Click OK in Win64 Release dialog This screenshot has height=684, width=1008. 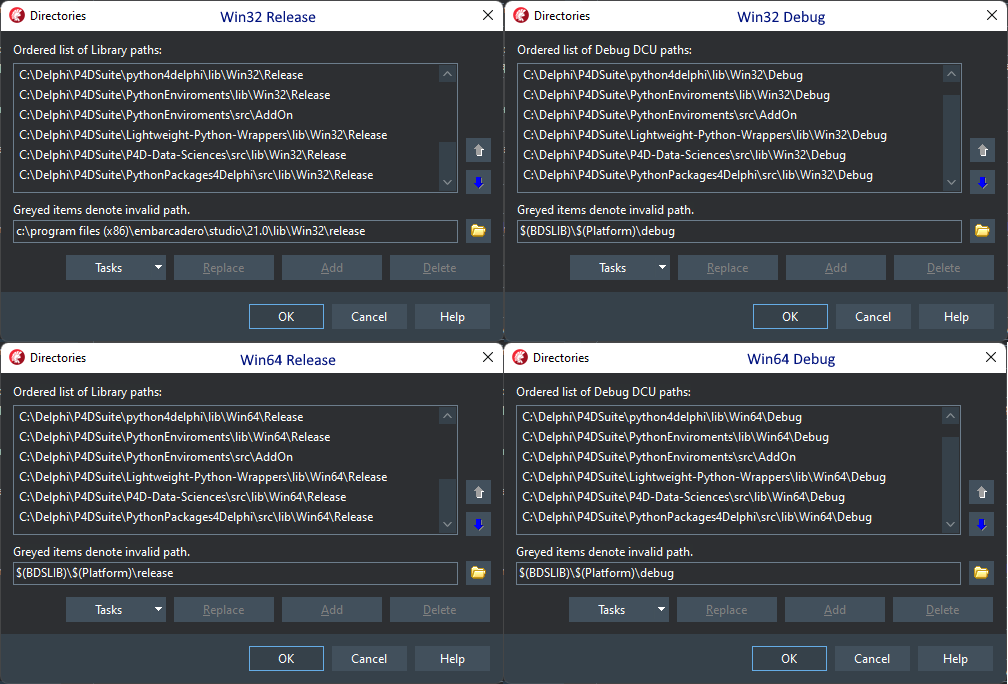coord(286,658)
